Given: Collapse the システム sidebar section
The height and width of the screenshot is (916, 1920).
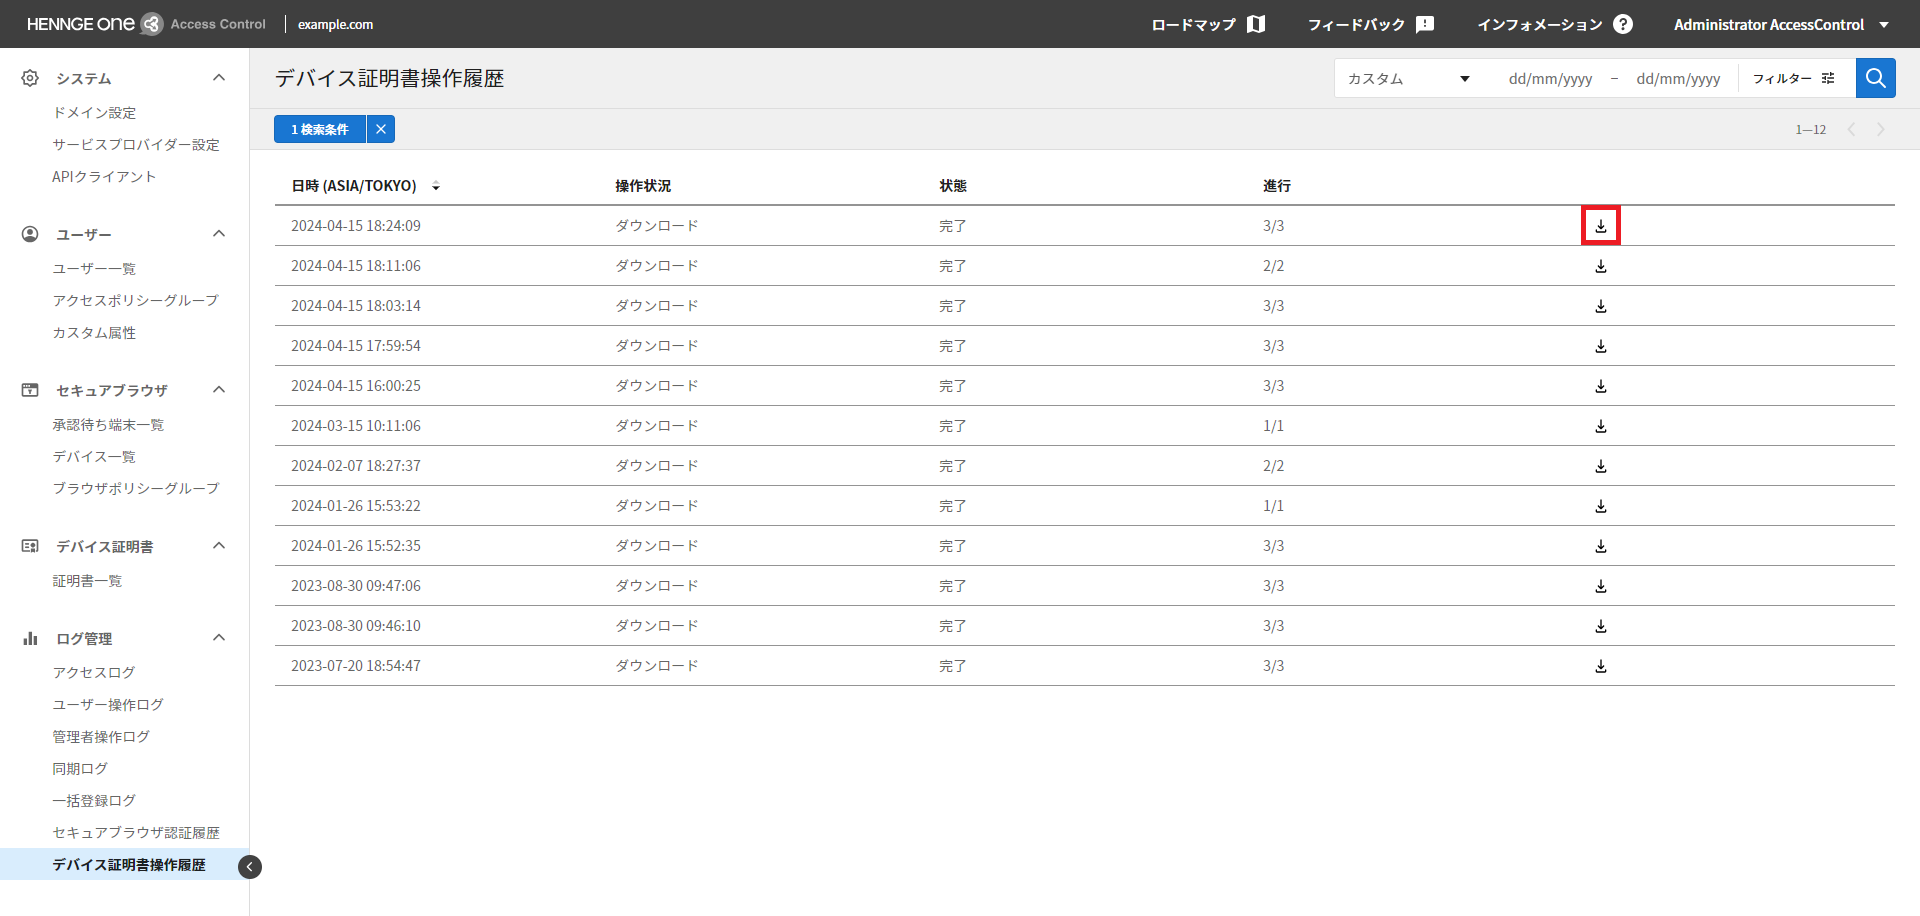Looking at the screenshot, I should click(x=219, y=78).
